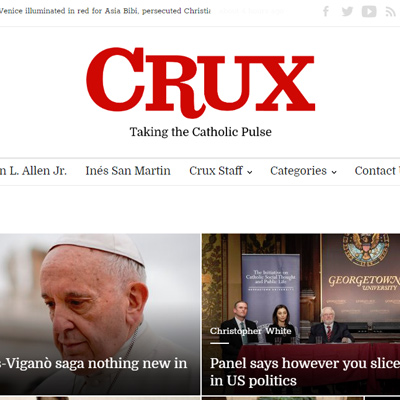The image size is (400, 400).
Task: Click the Taking the Catholic Pulse tagline
Action: click(201, 132)
